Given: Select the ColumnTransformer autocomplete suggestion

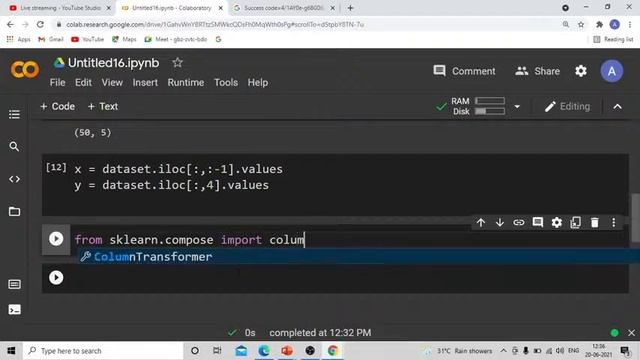Looking at the screenshot, I should tap(359, 257).
